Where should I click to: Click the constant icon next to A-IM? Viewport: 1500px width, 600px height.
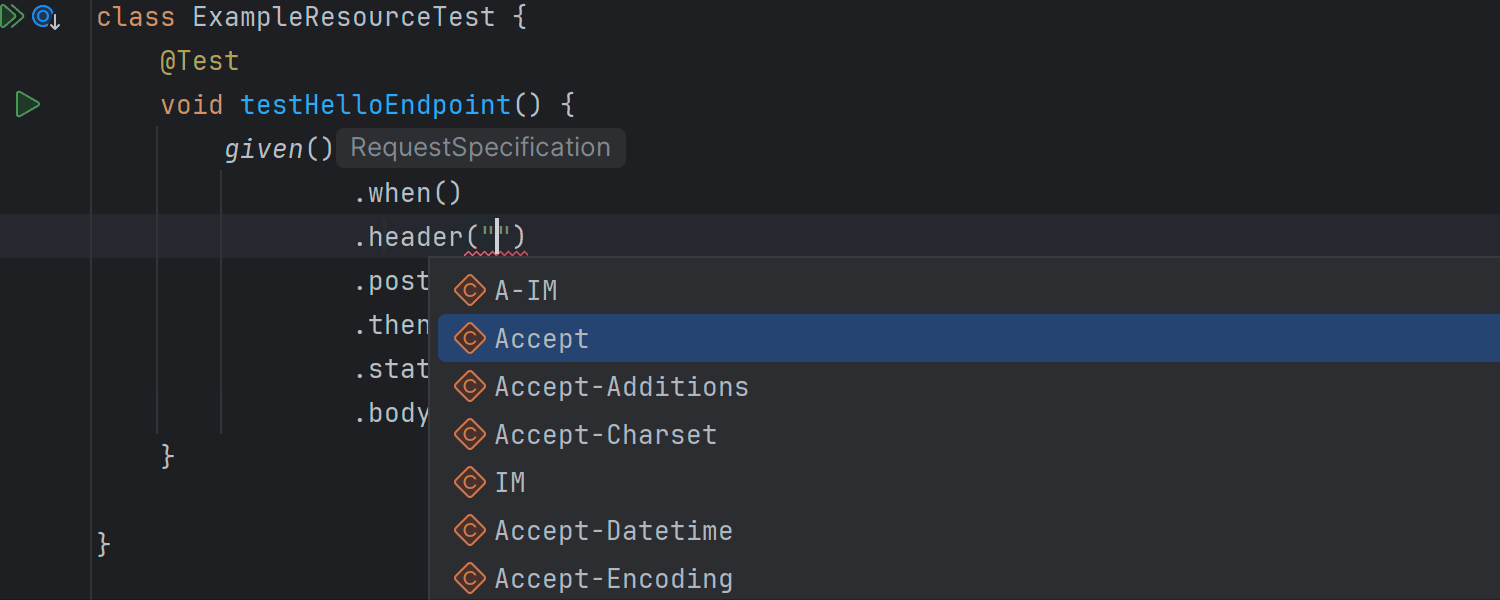coord(470,291)
